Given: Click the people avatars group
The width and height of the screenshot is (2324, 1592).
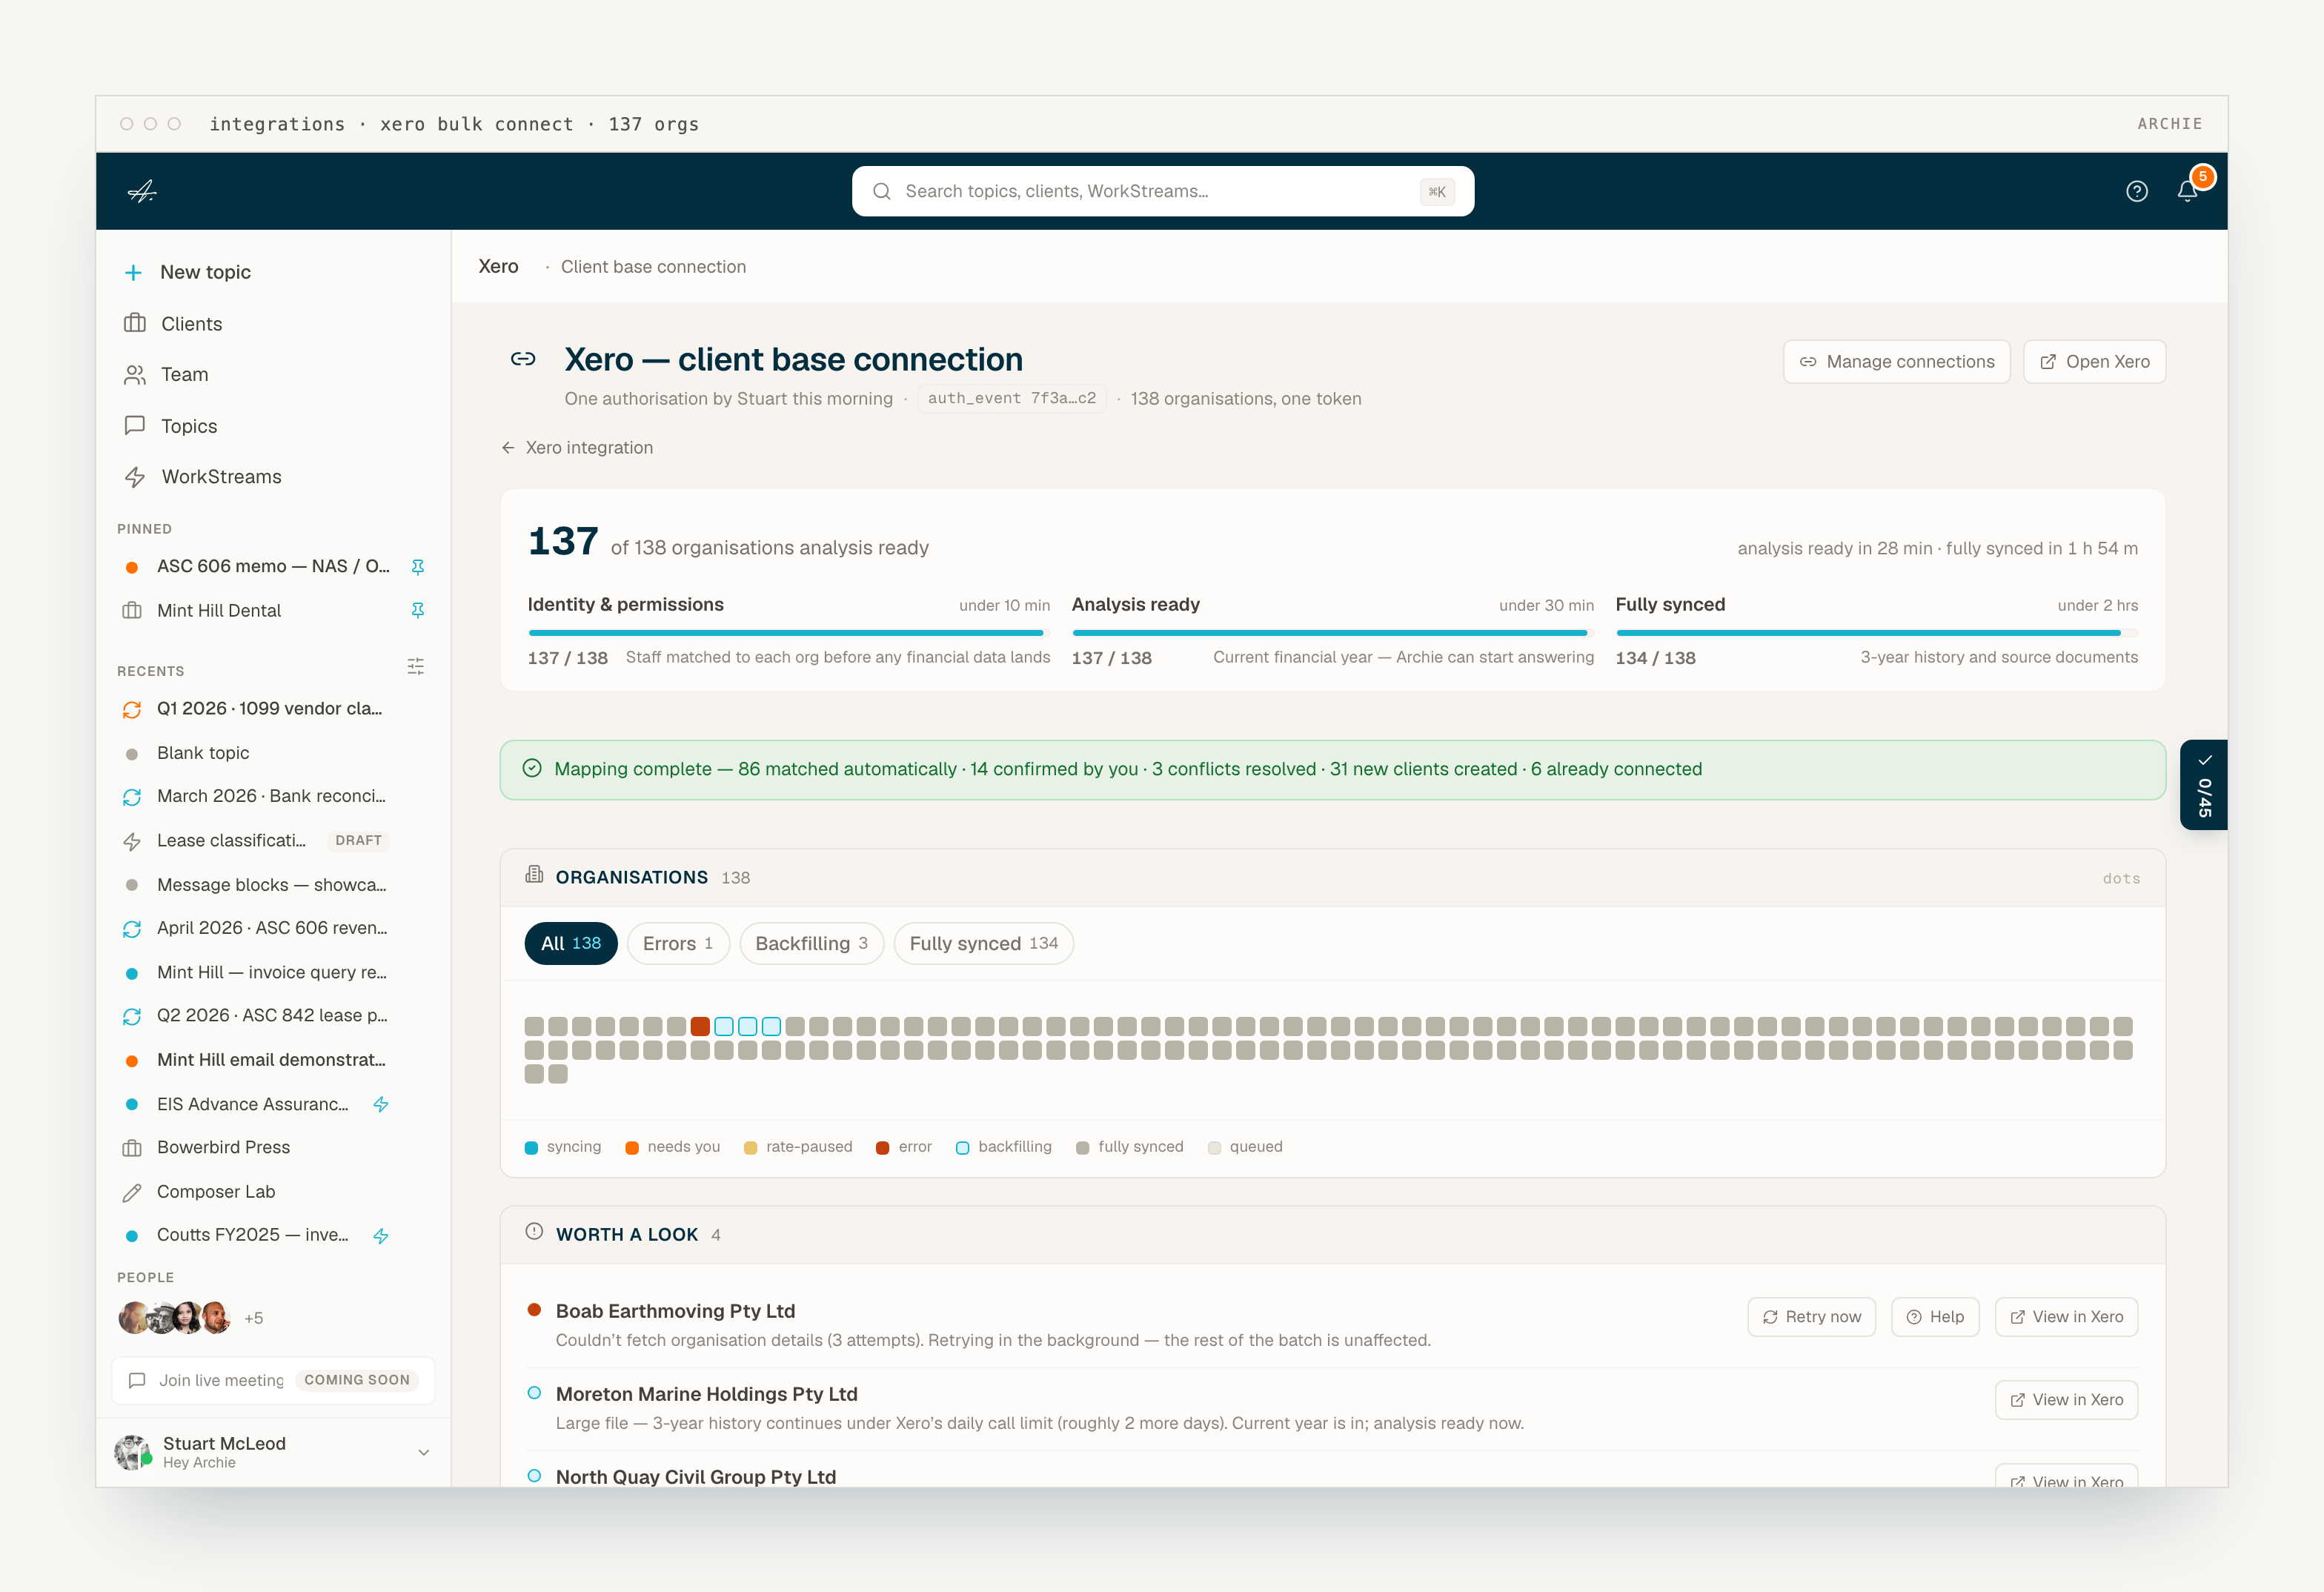Looking at the screenshot, I should point(175,1318).
